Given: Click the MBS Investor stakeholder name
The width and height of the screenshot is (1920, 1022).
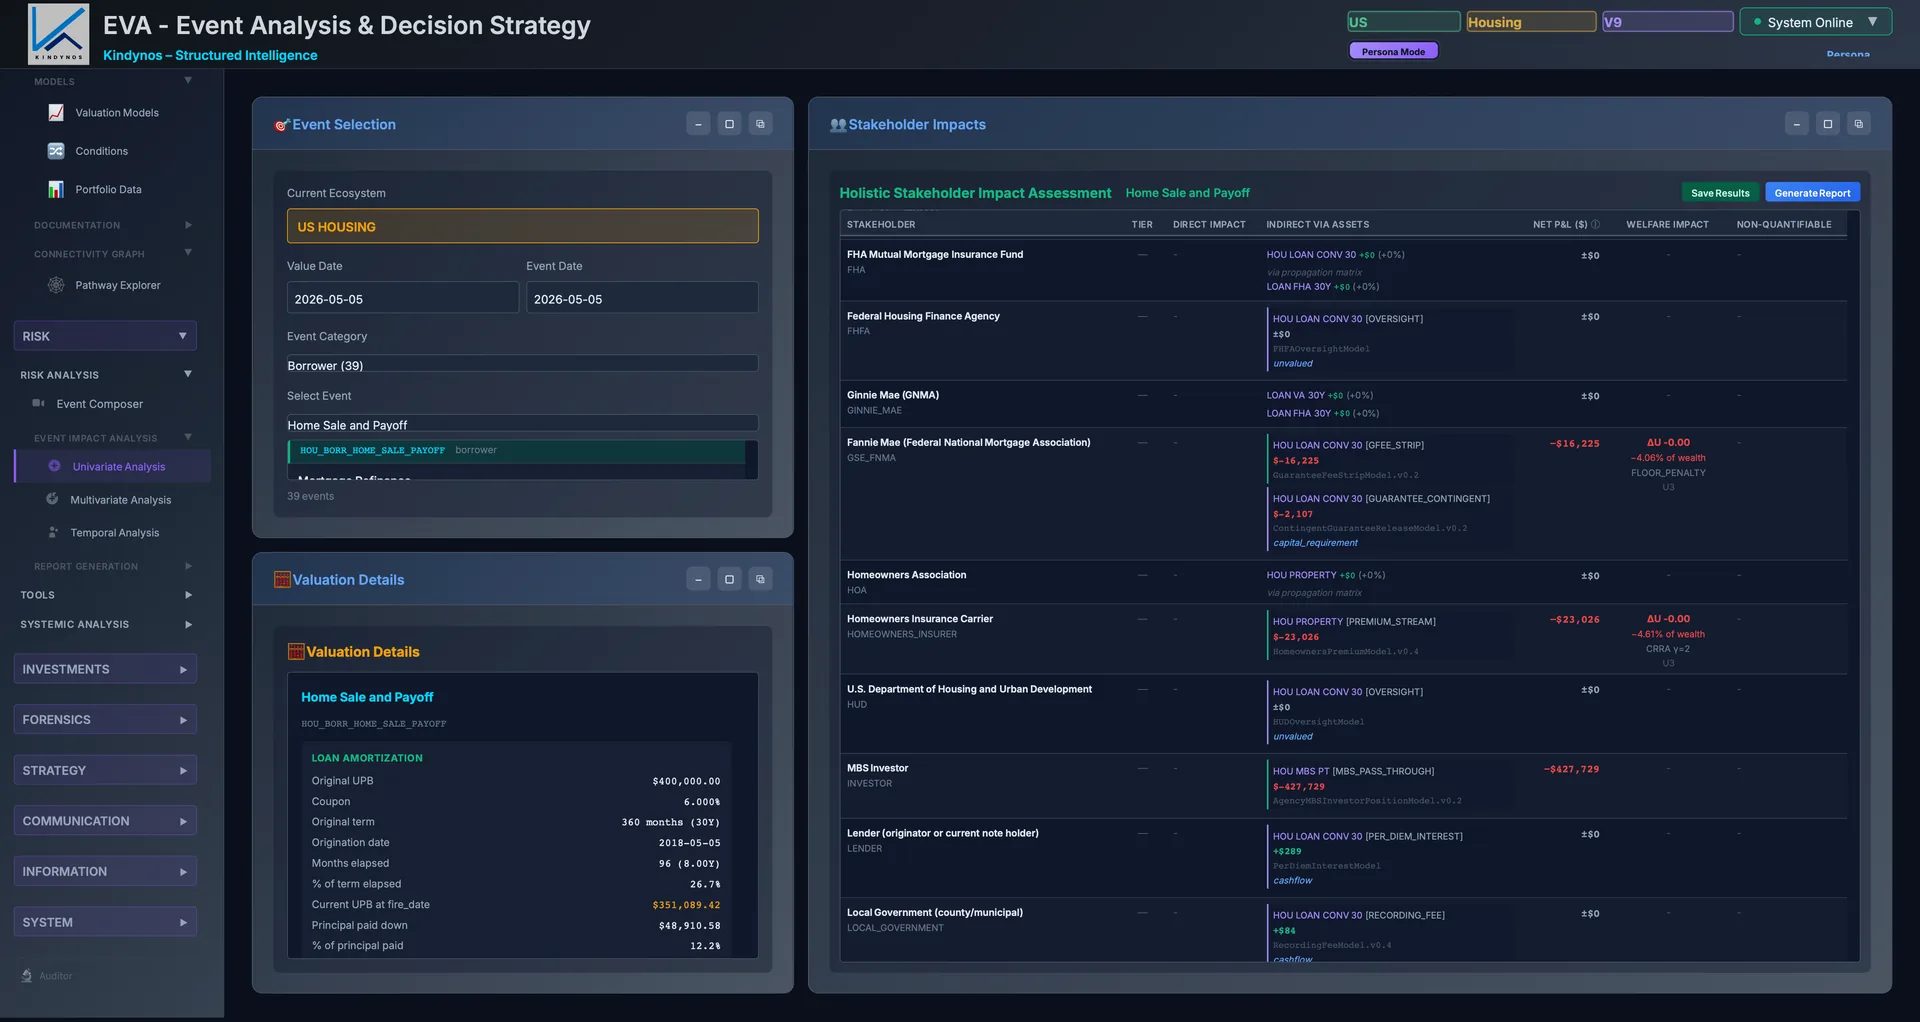Looking at the screenshot, I should pyautogui.click(x=877, y=768).
